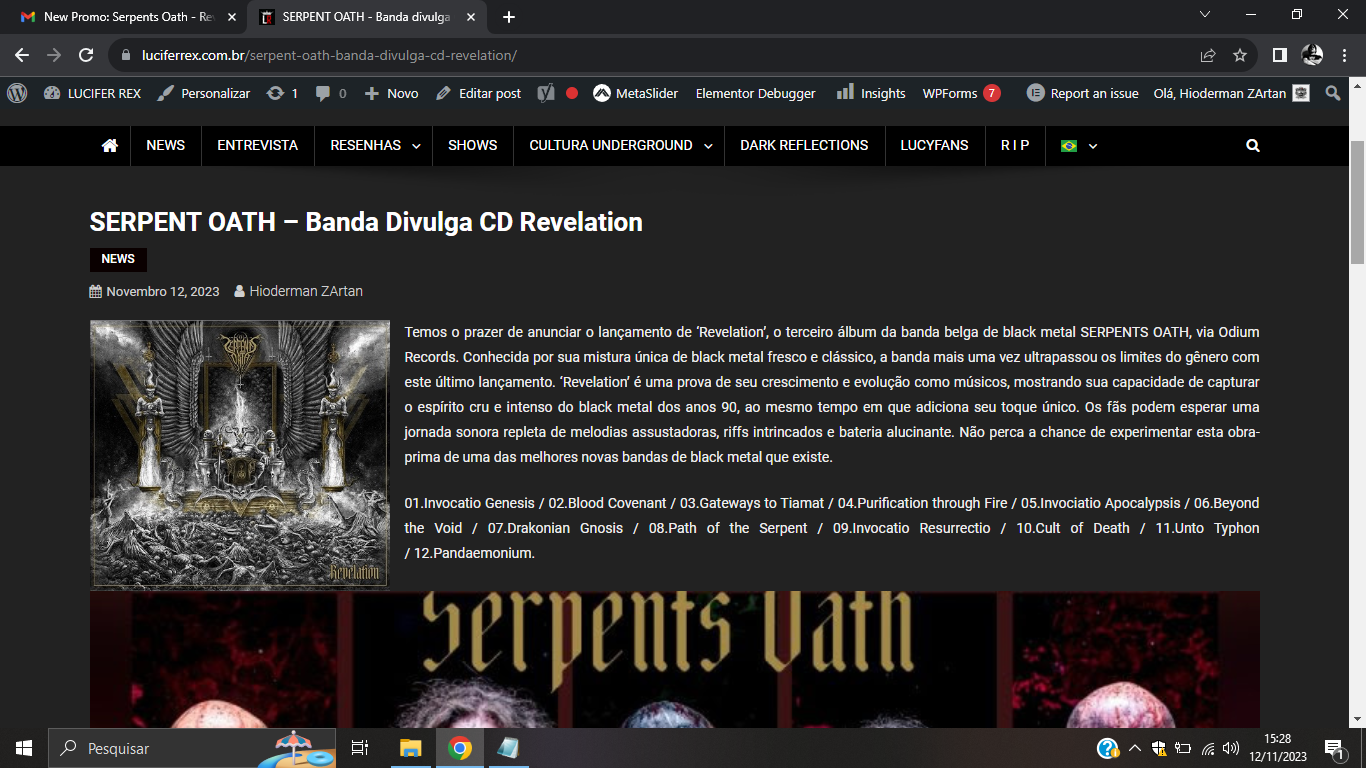The height and width of the screenshot is (768, 1366).
Task: Open a new browser tab
Action: (509, 17)
